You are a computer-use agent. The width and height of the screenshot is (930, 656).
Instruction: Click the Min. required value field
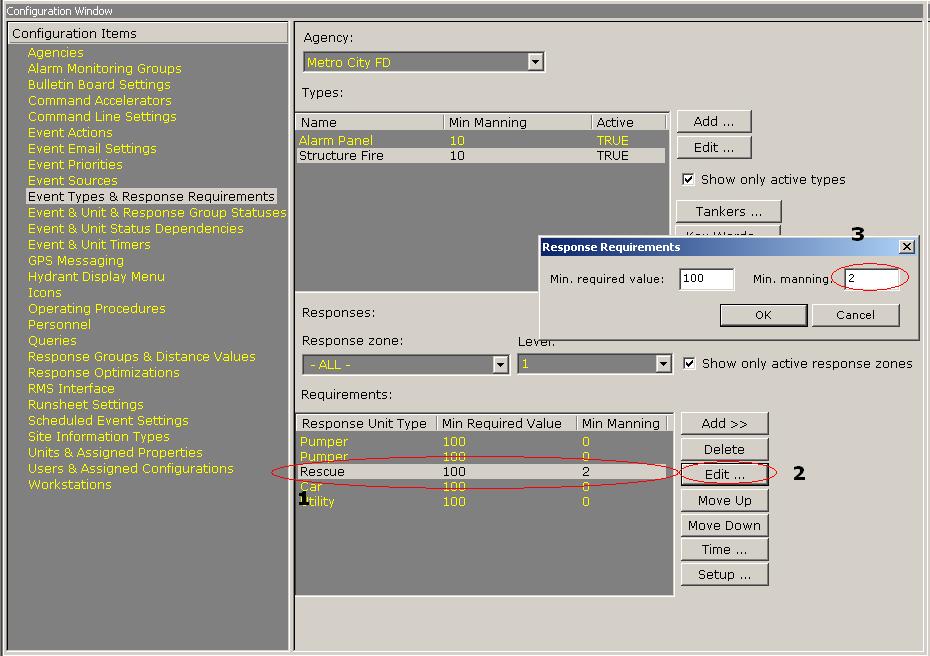(x=706, y=279)
